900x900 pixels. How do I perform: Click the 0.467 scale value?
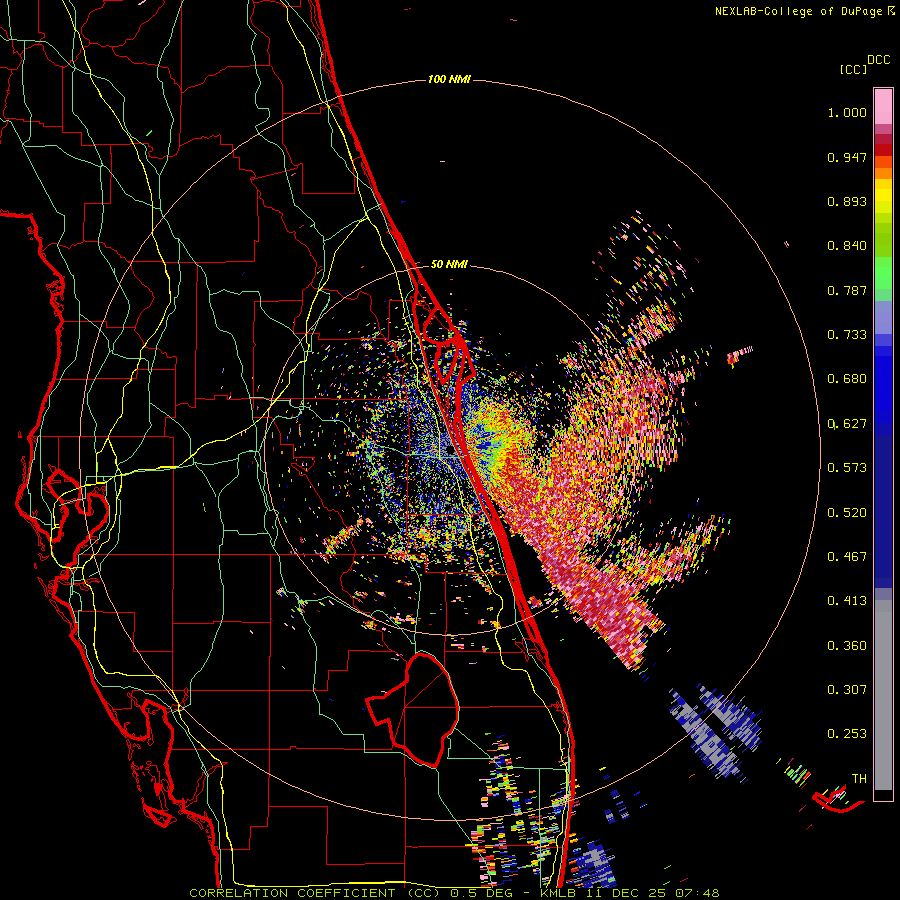coord(847,557)
